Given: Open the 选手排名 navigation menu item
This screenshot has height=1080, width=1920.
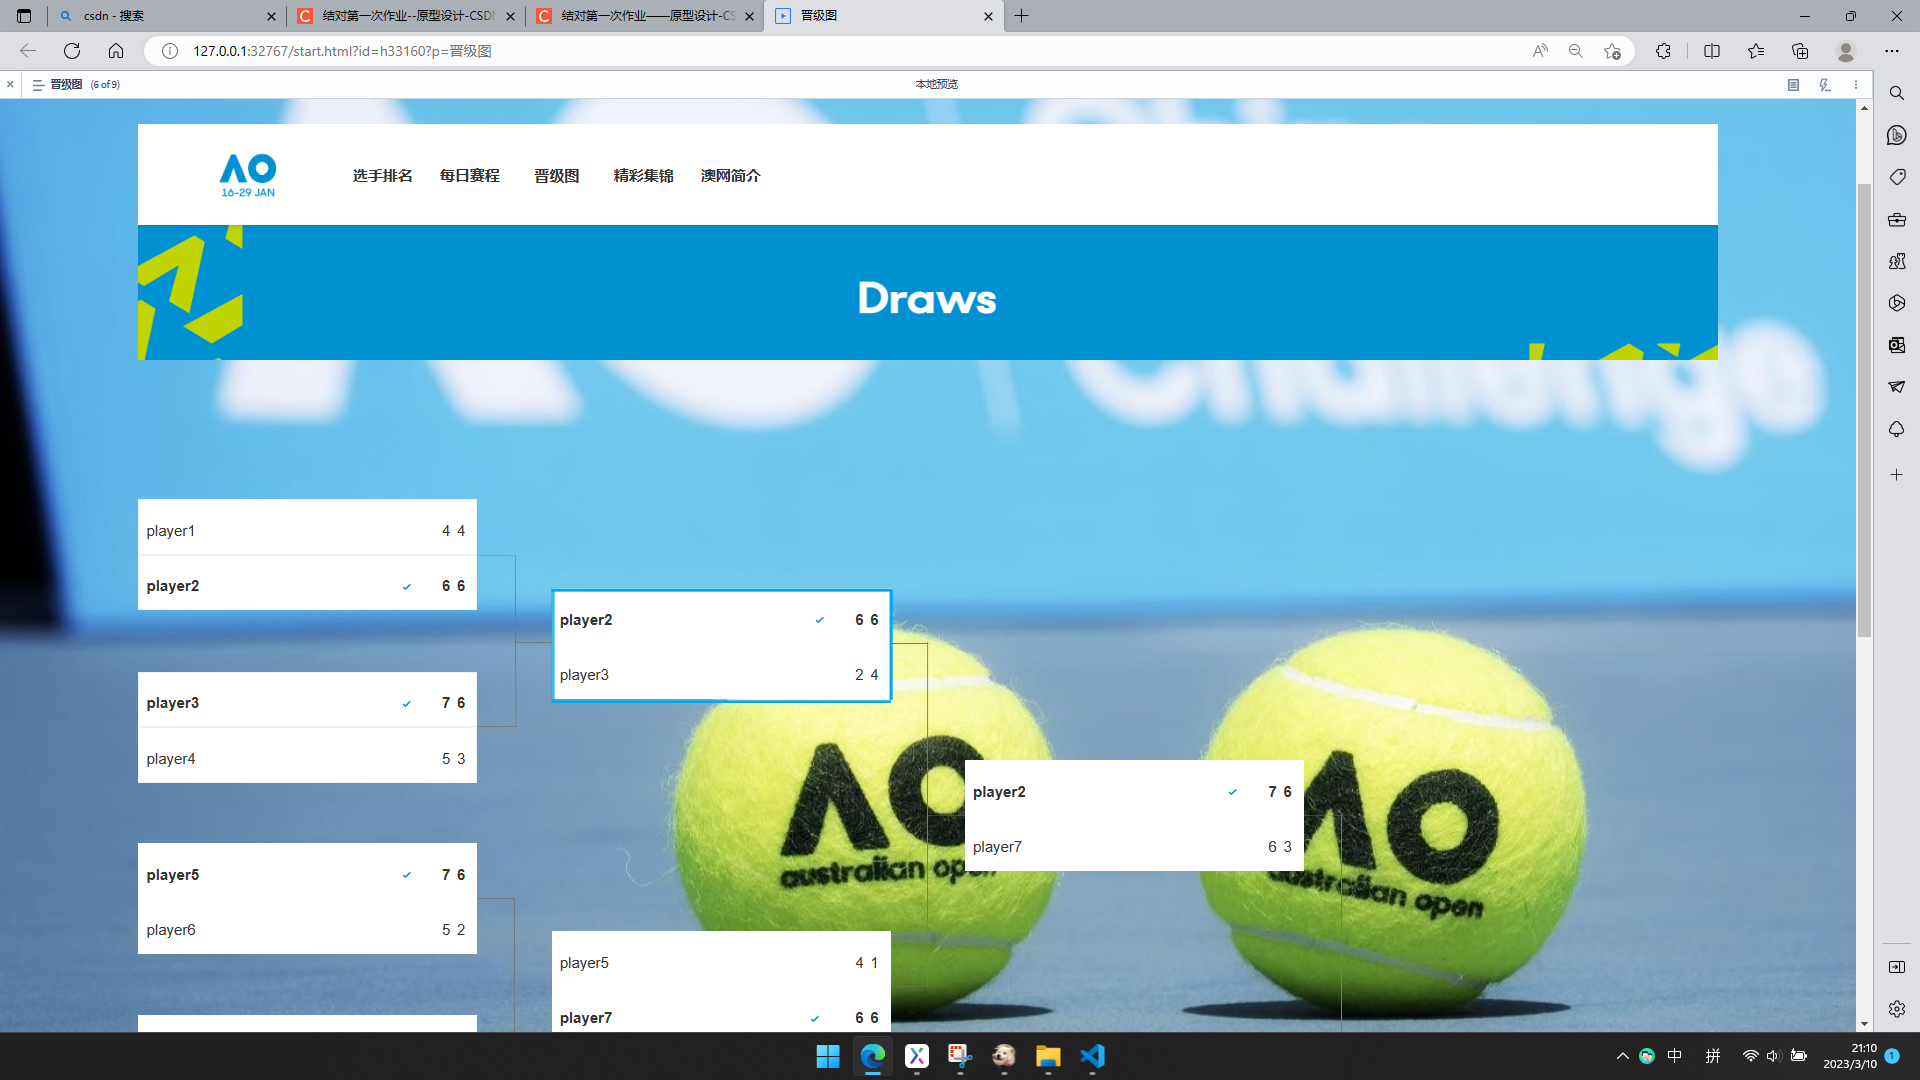Looking at the screenshot, I should point(382,176).
